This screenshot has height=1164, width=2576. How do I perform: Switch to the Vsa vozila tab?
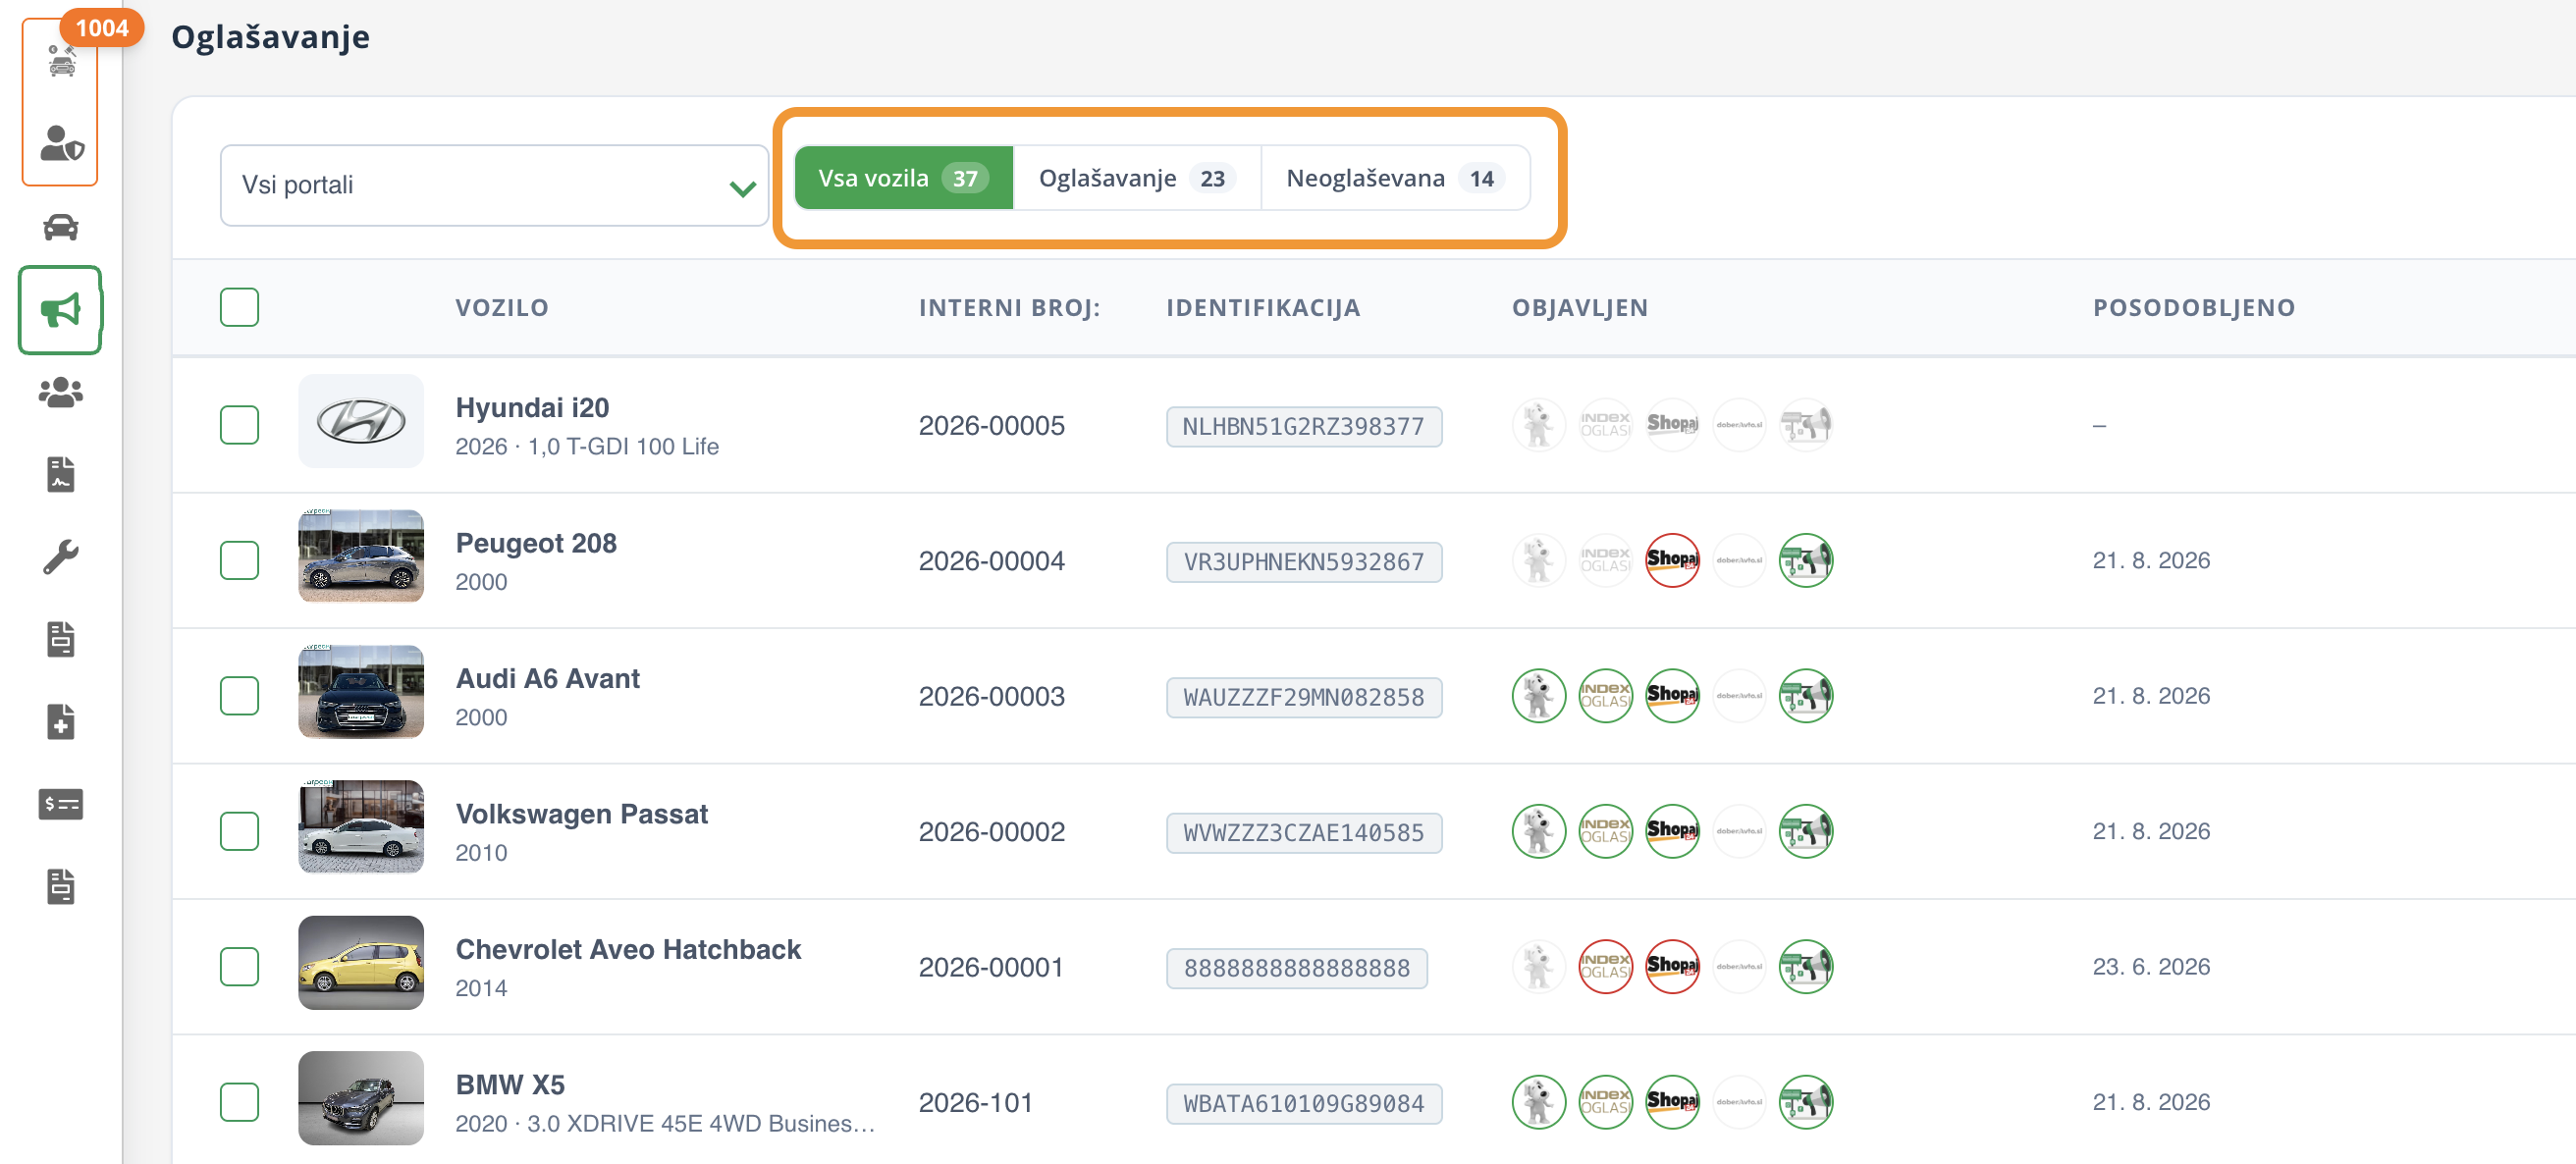(903, 178)
